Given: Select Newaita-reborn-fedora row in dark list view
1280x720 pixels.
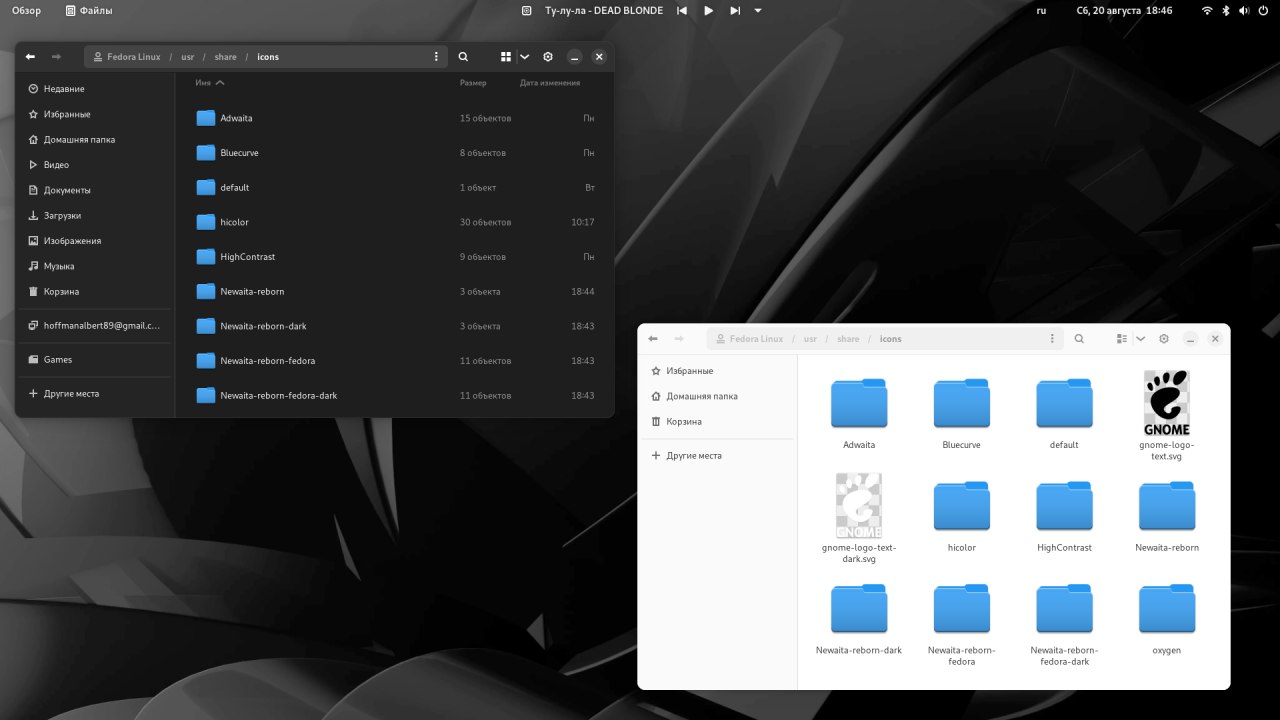Looking at the screenshot, I should pyautogui.click(x=395, y=361).
